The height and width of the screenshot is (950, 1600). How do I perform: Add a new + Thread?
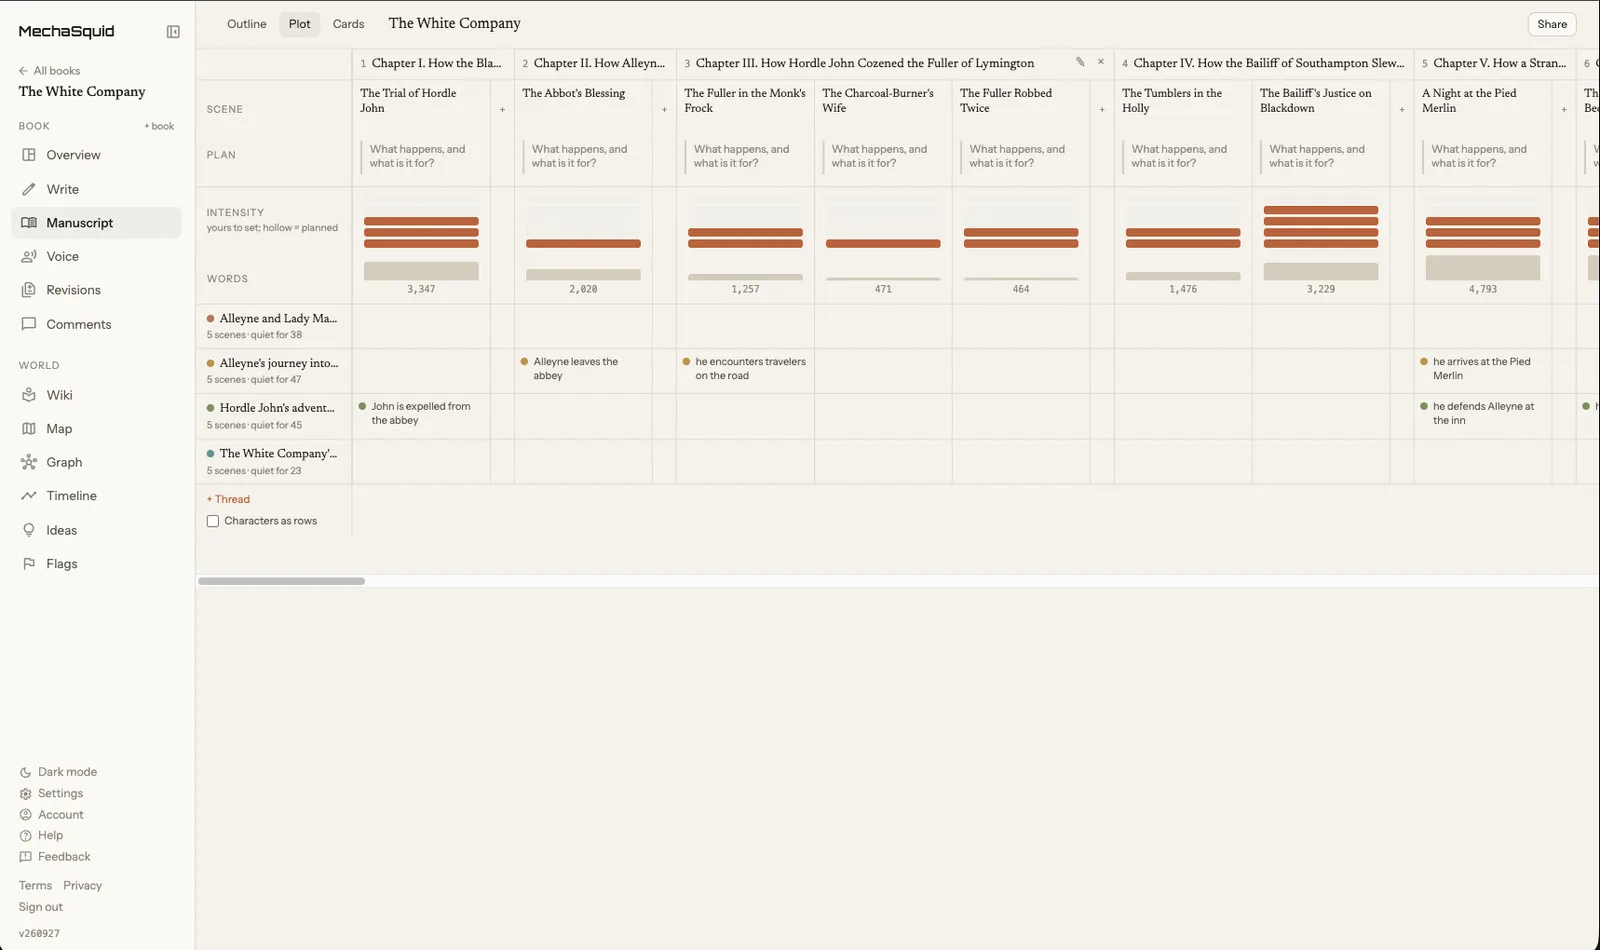pyautogui.click(x=228, y=499)
